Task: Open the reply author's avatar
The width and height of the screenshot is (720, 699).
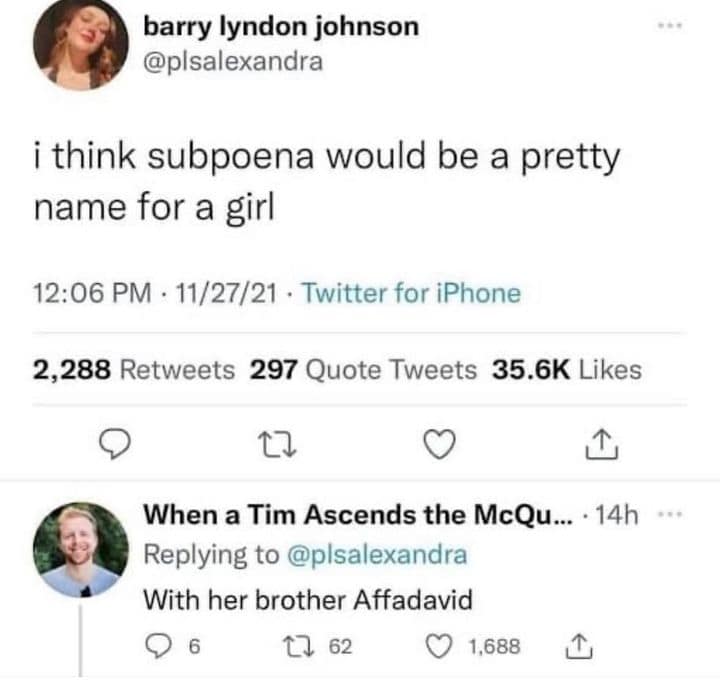Action: click(x=81, y=550)
